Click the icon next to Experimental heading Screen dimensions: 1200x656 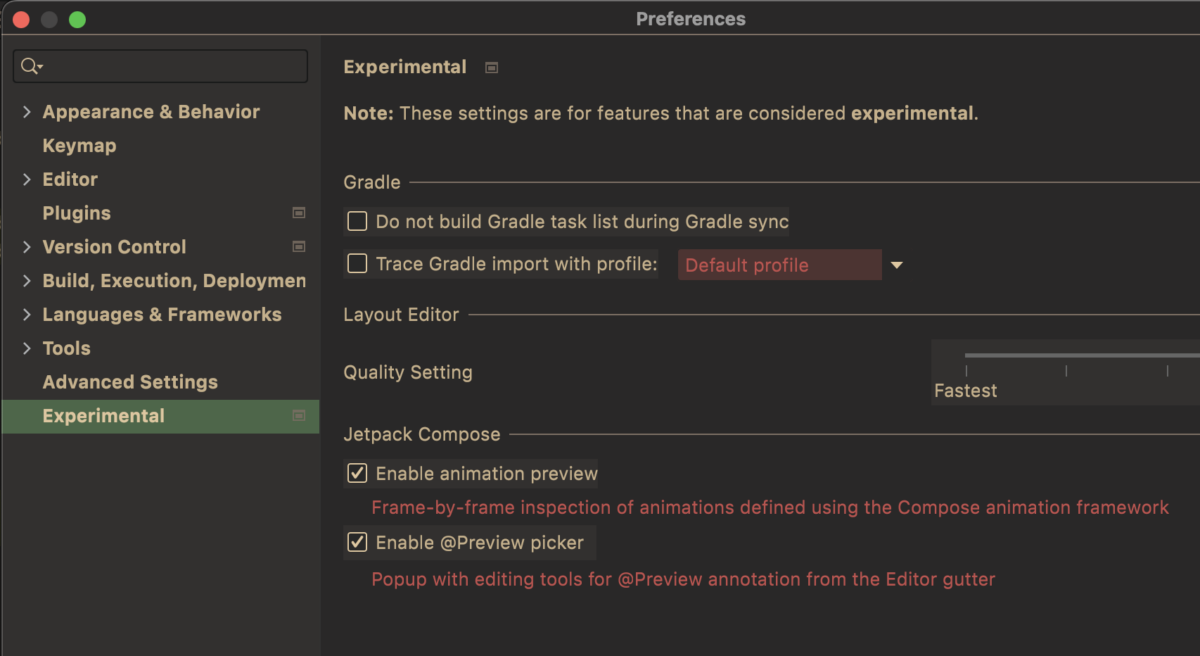[491, 68]
